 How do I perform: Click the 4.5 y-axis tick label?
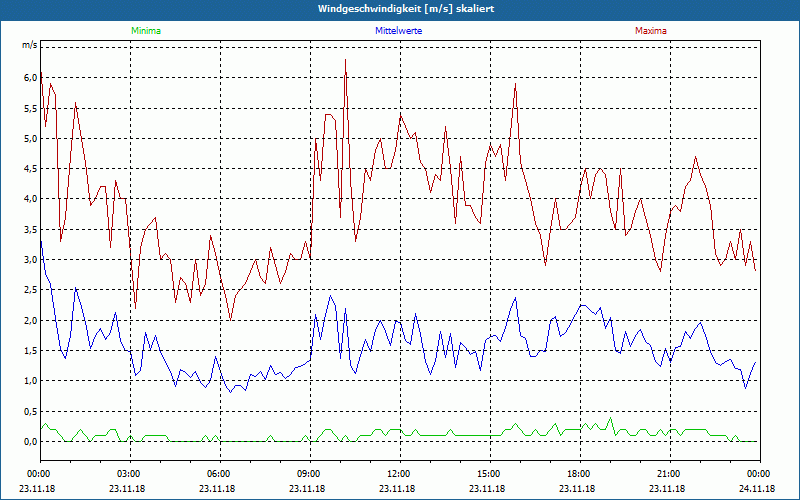31,169
